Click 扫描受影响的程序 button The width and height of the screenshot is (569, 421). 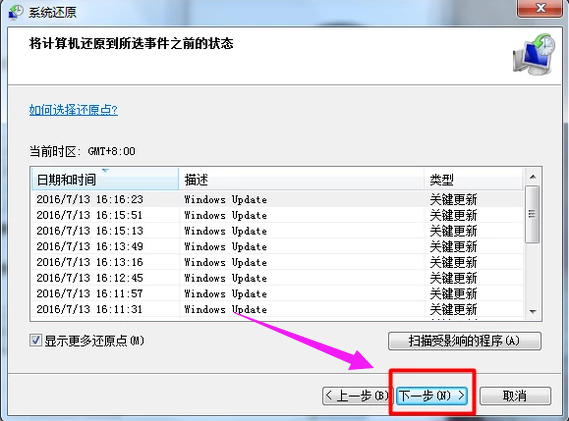464,341
